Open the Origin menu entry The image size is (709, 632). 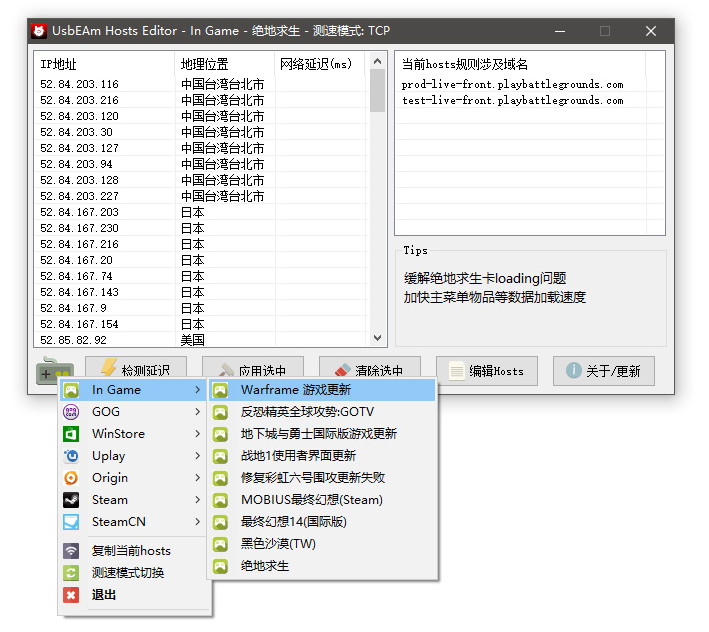coord(133,478)
